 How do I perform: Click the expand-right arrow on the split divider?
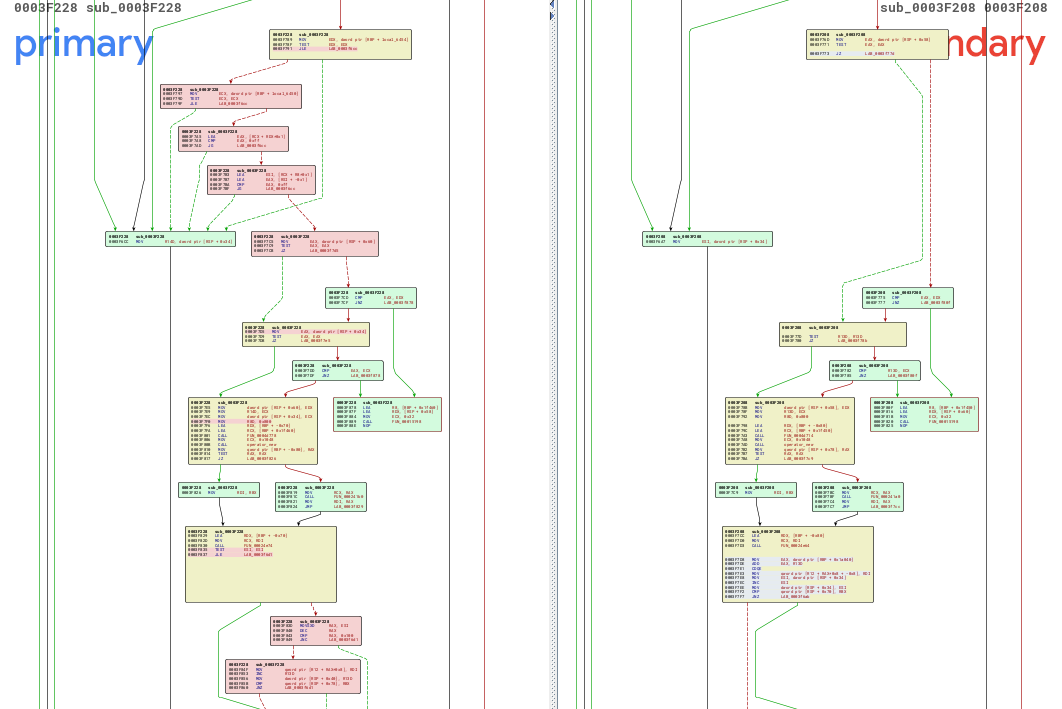coord(552,16)
